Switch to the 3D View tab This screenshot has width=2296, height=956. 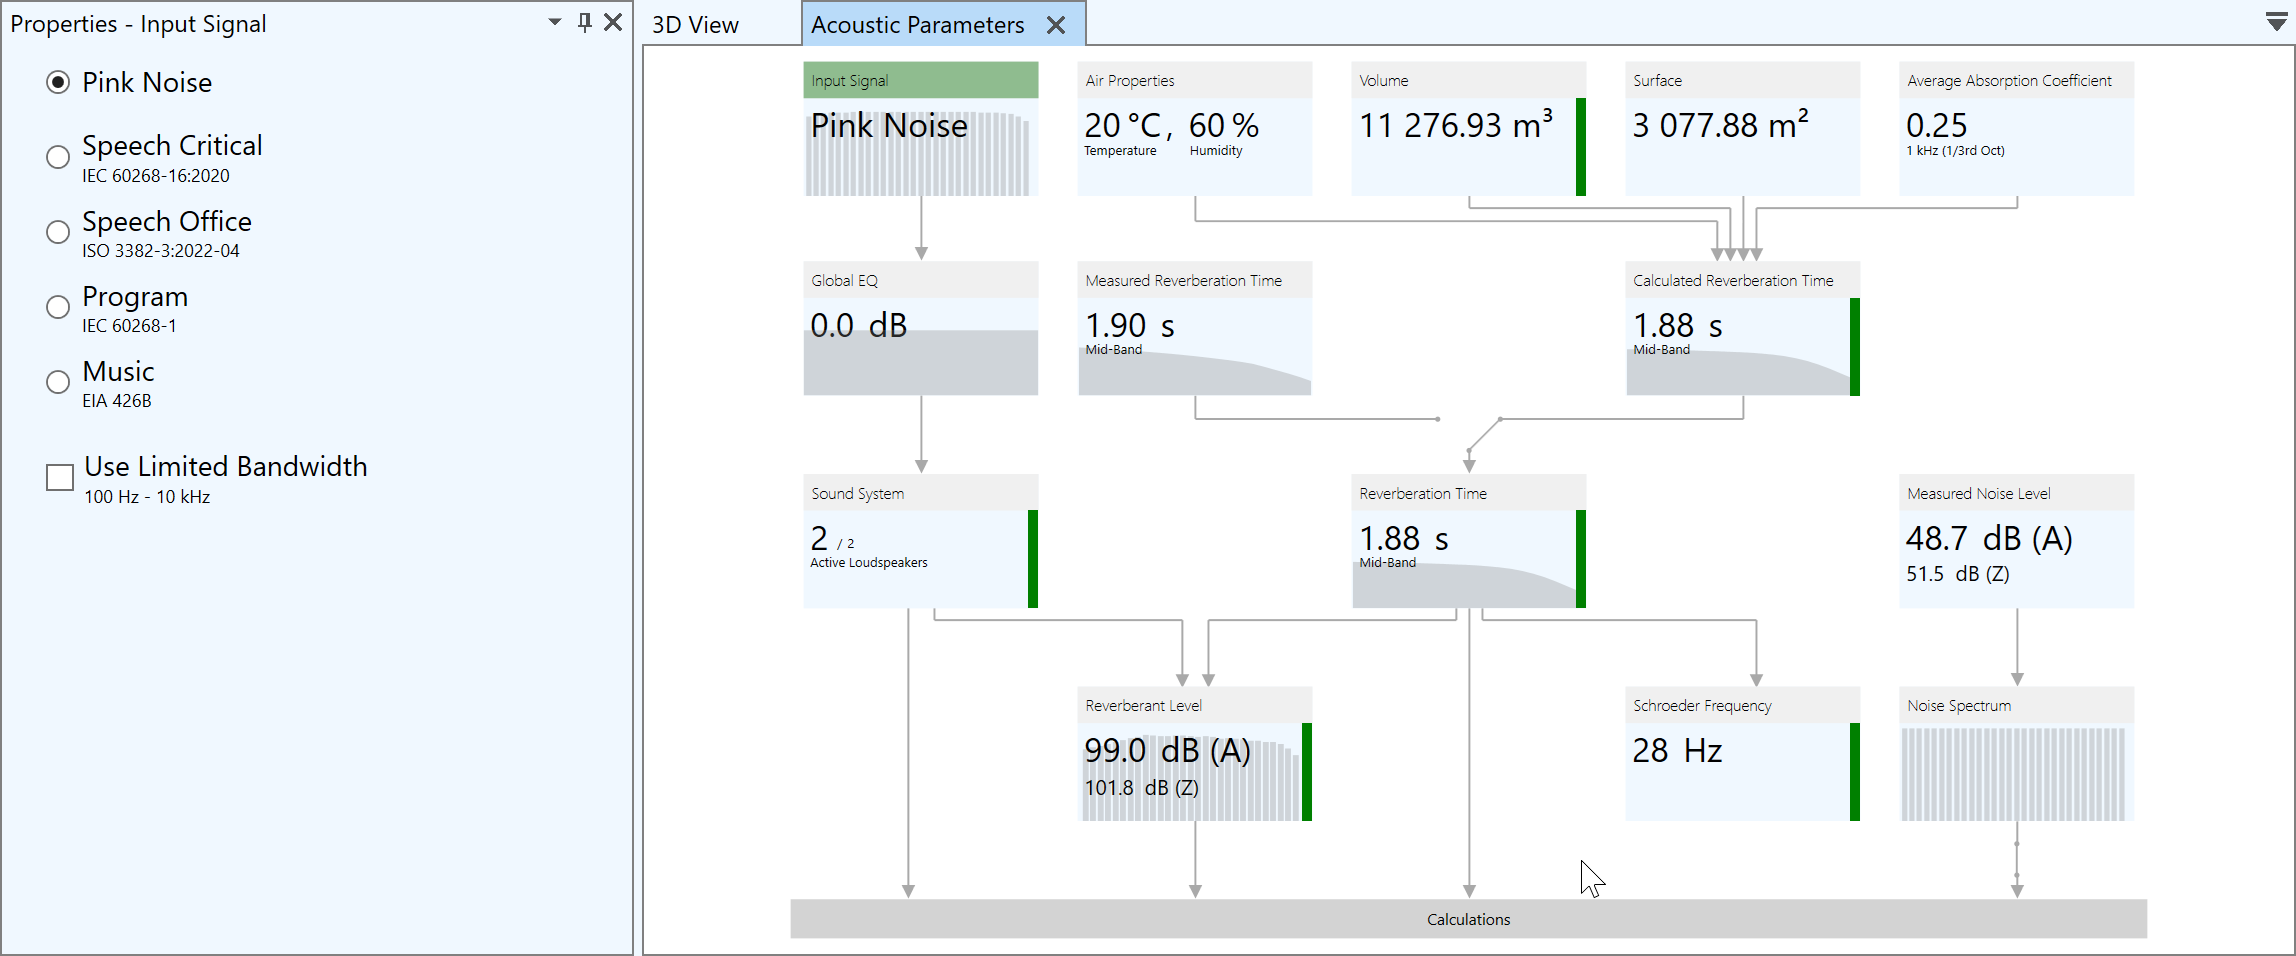coord(696,26)
